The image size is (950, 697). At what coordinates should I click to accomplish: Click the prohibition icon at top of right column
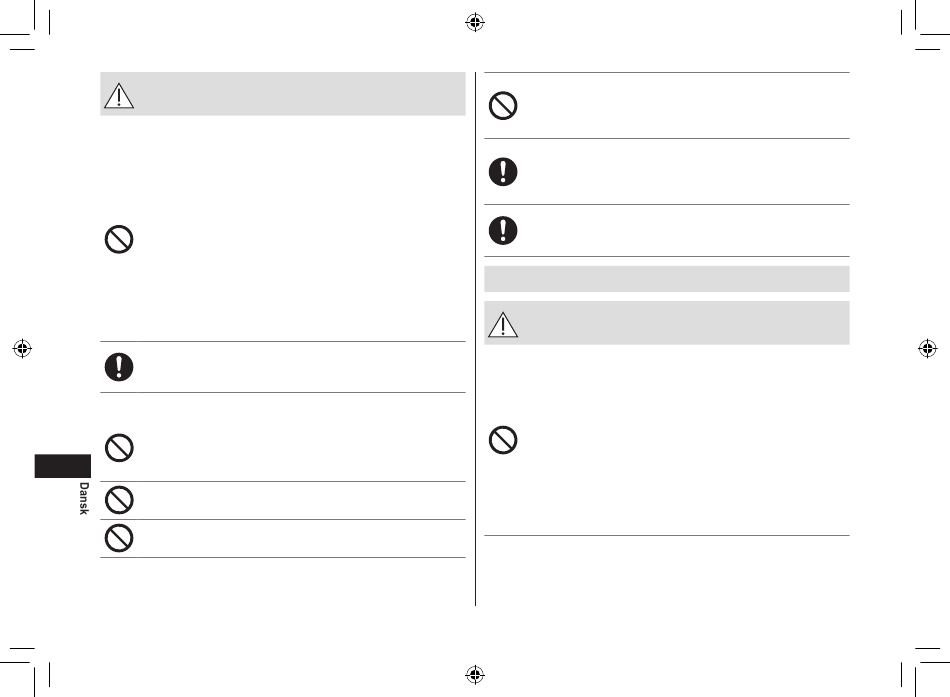[503, 105]
